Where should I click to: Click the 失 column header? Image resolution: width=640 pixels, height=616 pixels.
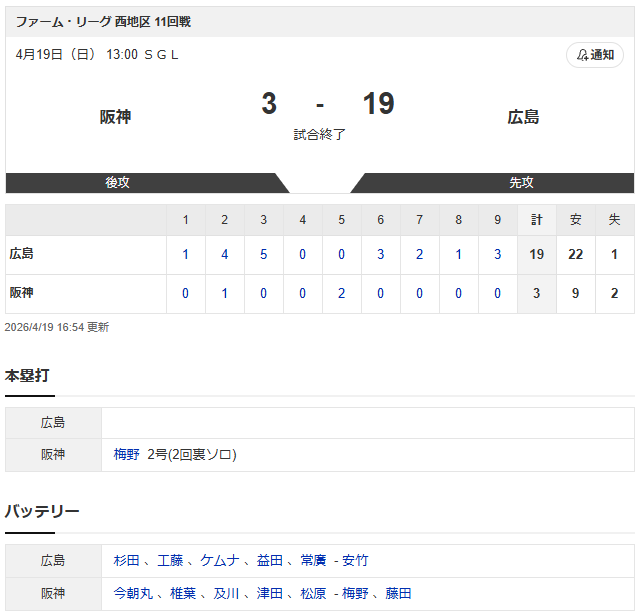615,220
